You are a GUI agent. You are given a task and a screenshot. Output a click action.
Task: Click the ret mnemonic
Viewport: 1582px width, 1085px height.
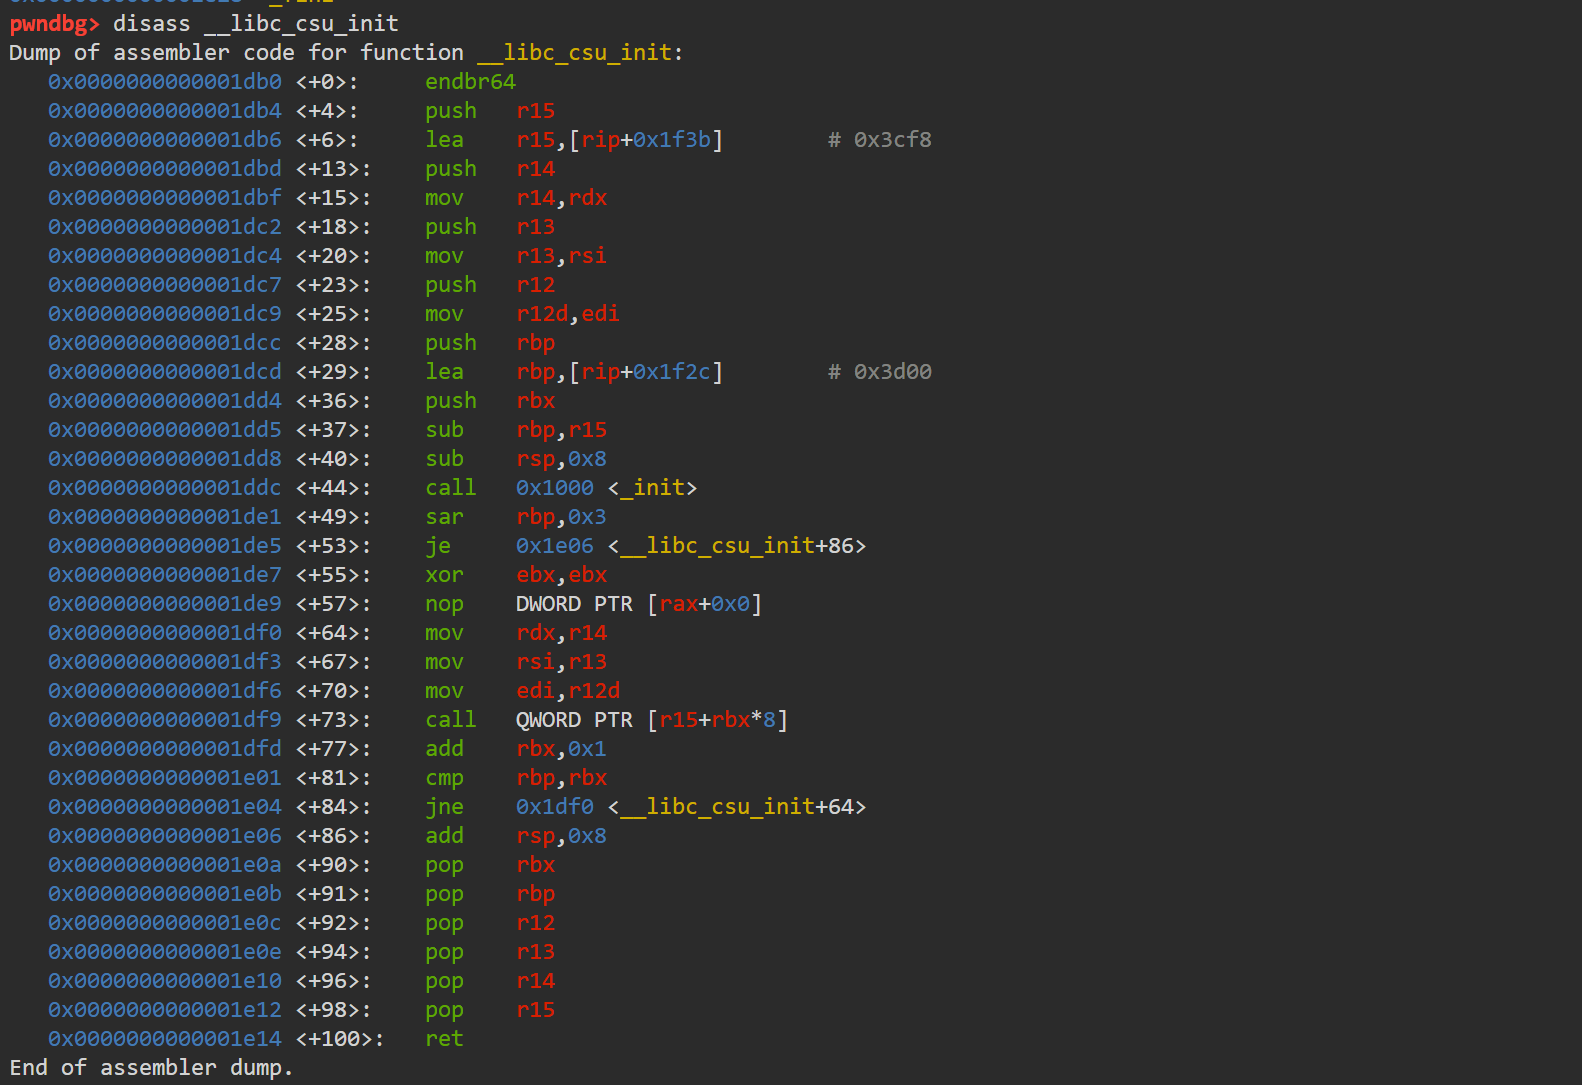[x=444, y=1038]
